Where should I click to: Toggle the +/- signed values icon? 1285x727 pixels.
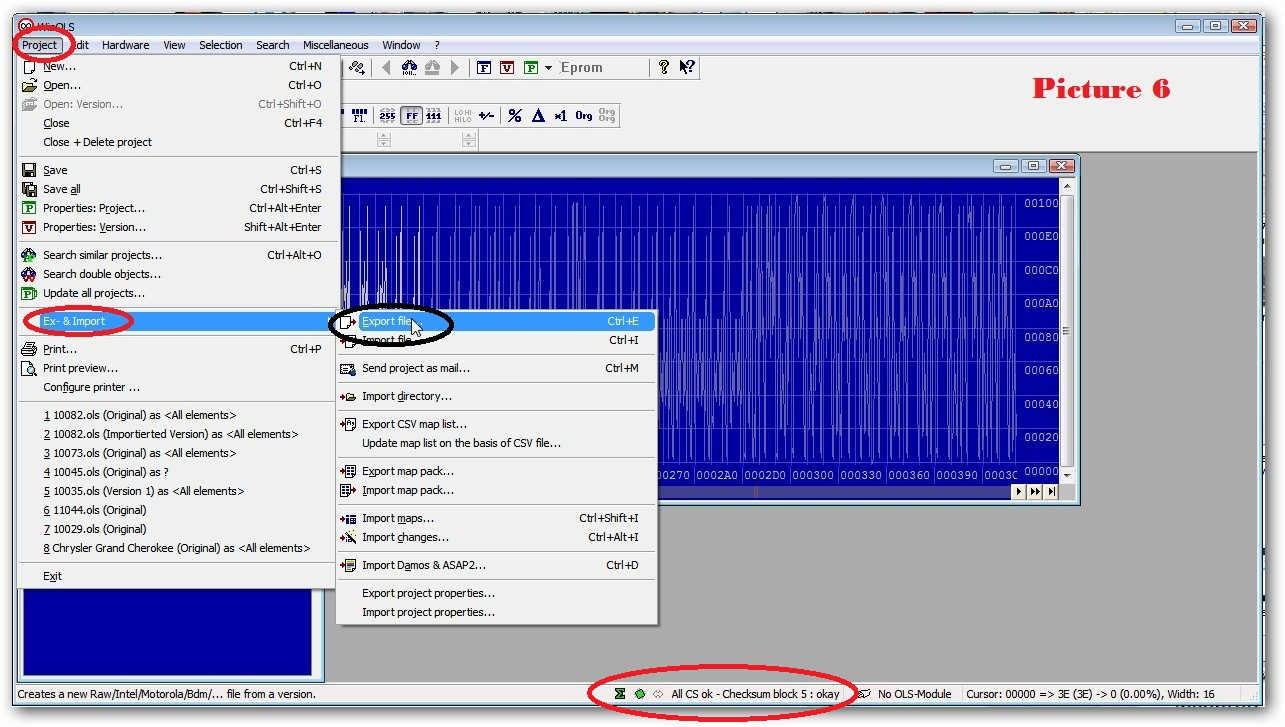click(x=486, y=116)
